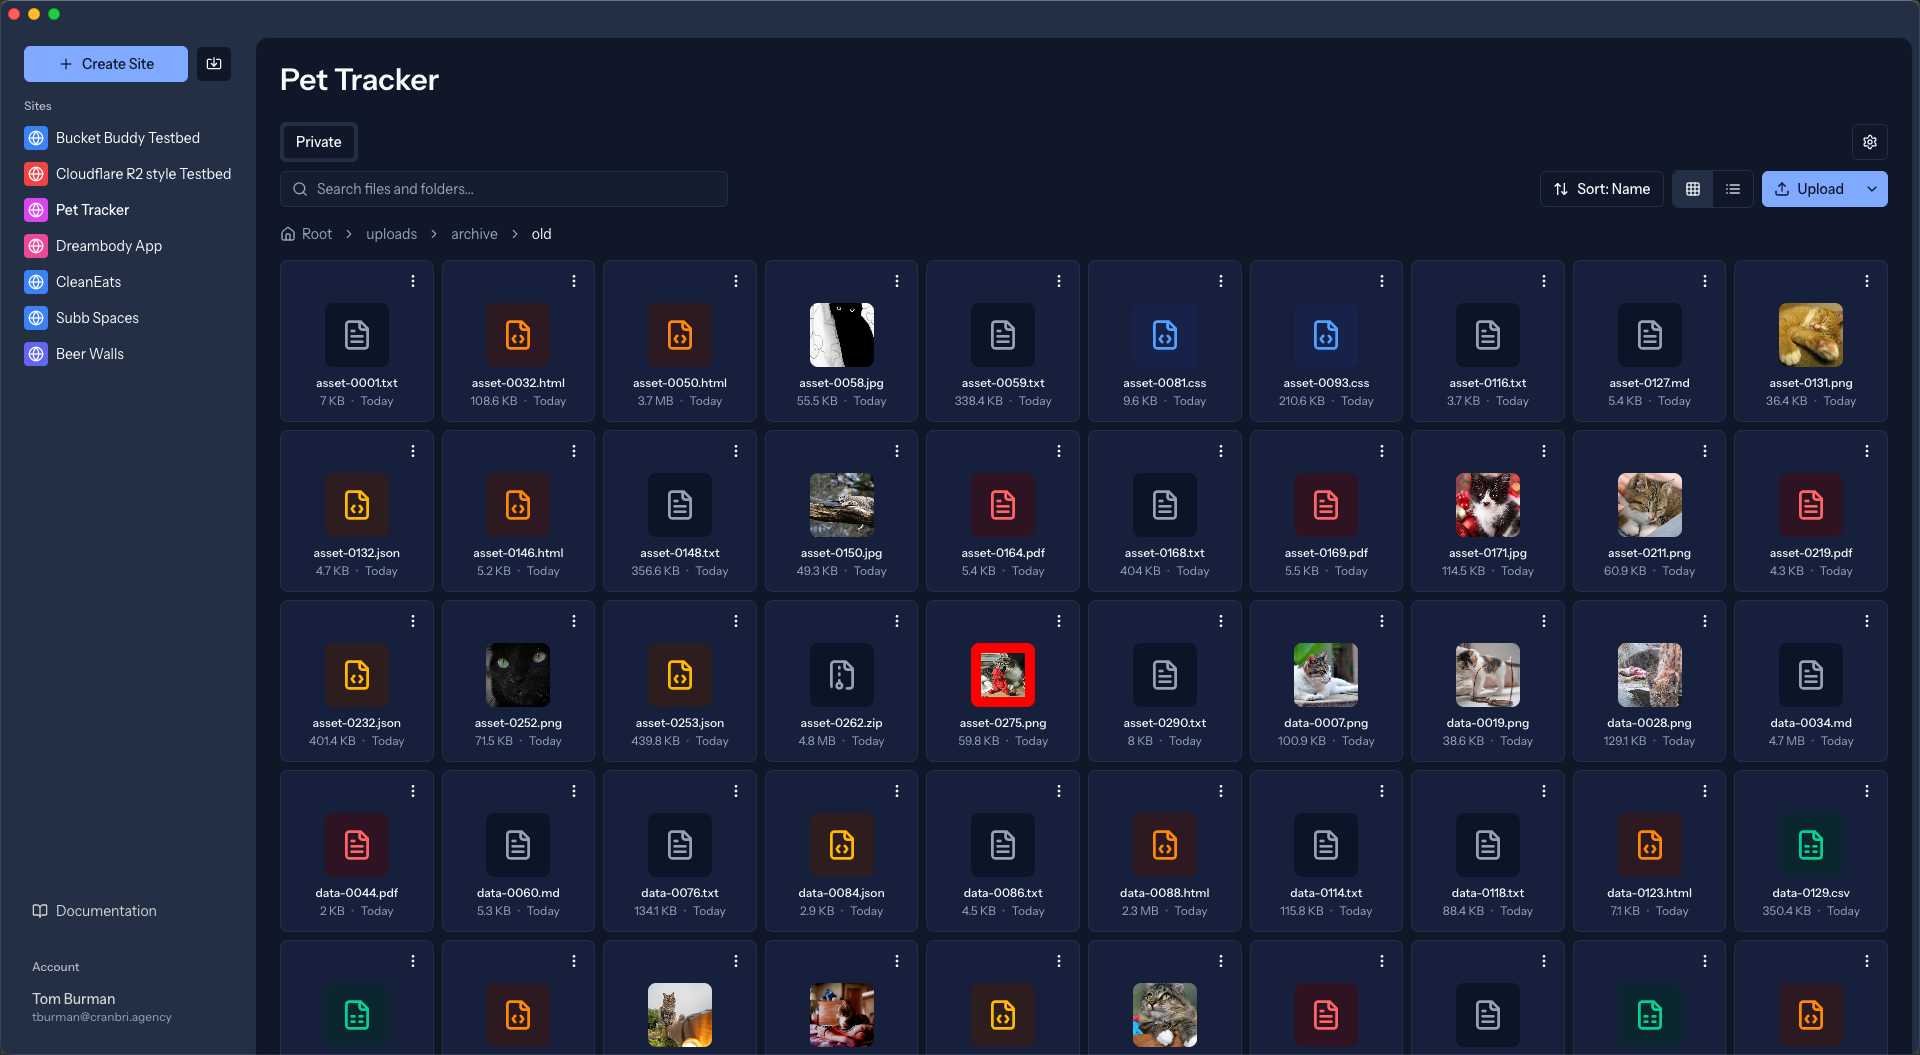Click the Documentation book icon
The image size is (1920, 1055).
tap(40, 910)
